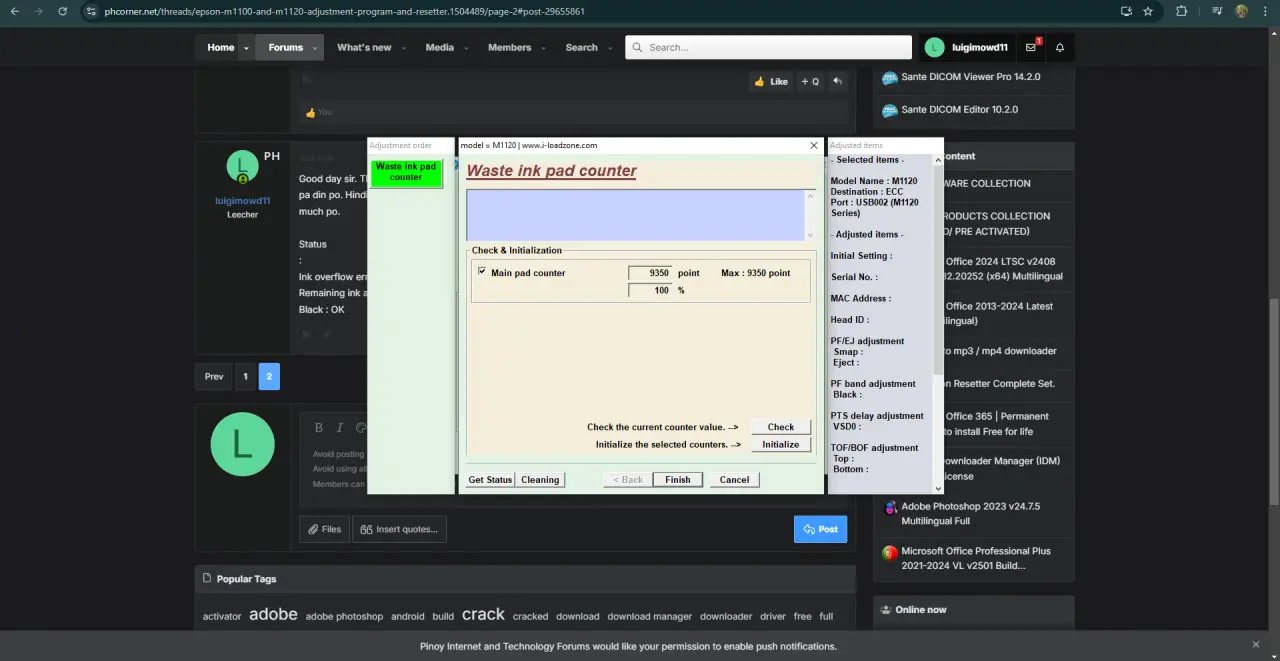Reload the page with refresh icon
1280x661 pixels.
click(63, 11)
